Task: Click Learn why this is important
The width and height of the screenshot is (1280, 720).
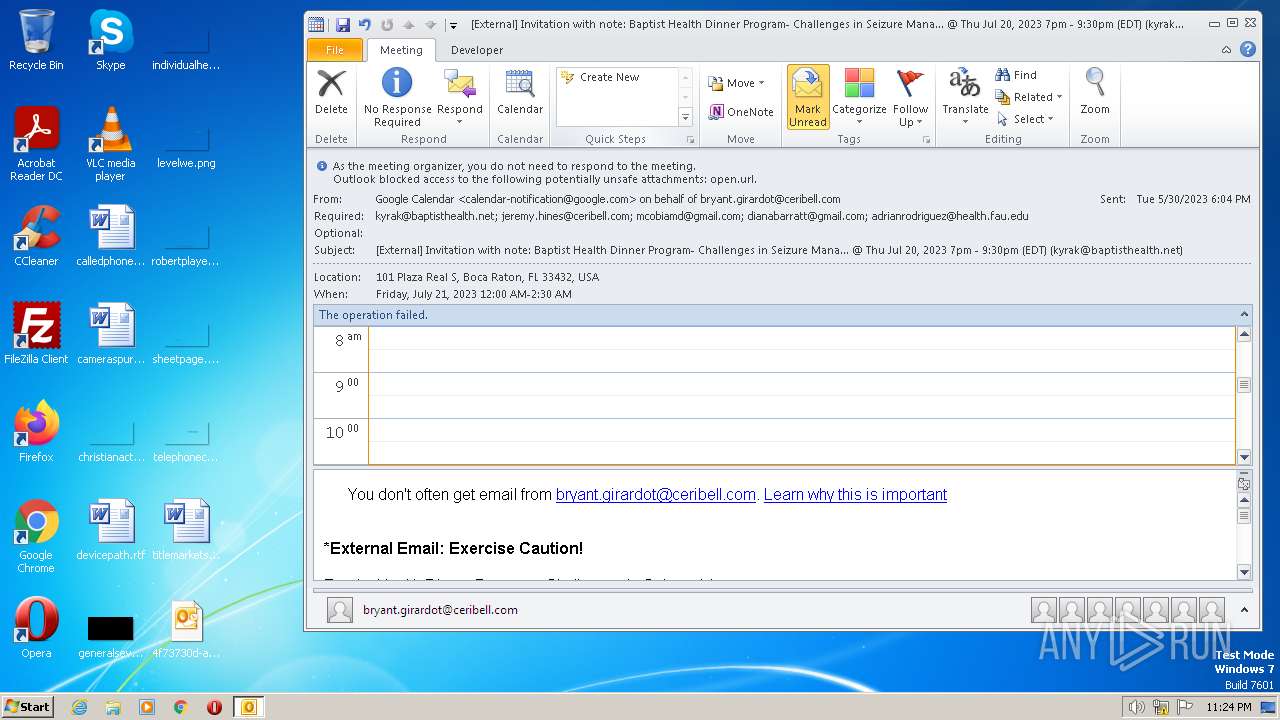Action: click(x=855, y=494)
